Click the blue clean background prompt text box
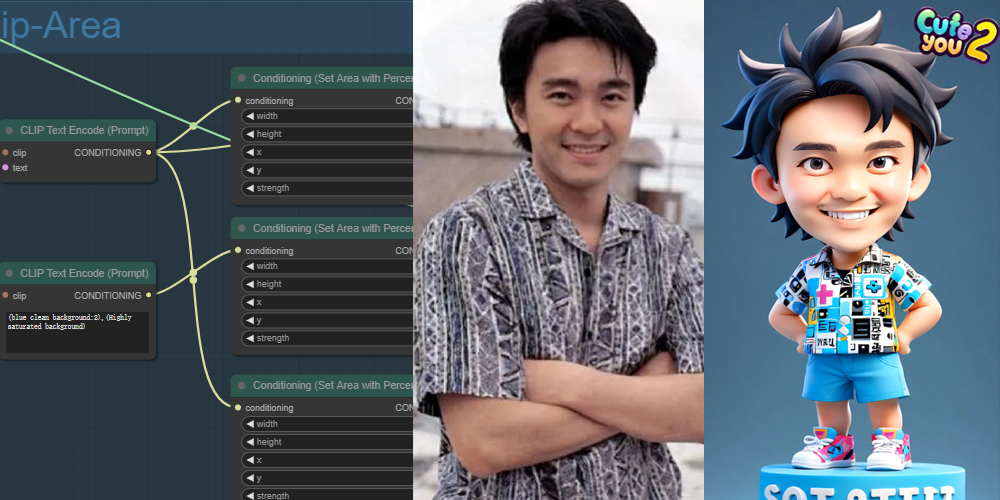This screenshot has height=500, width=1000. [77, 332]
